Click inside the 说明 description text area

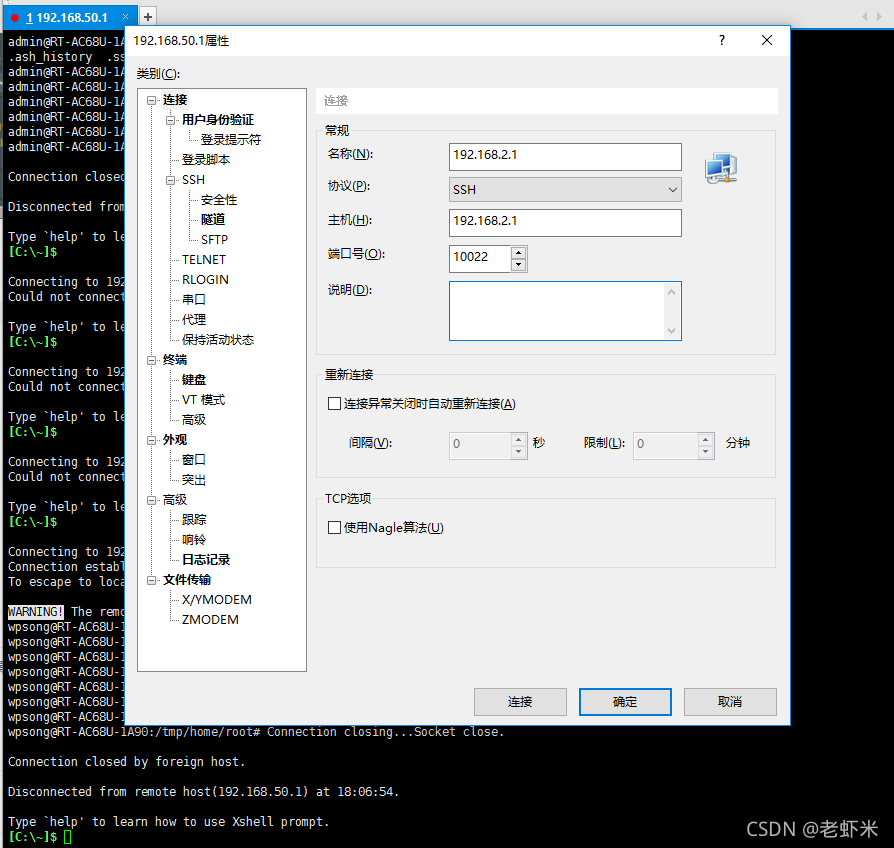click(x=558, y=311)
